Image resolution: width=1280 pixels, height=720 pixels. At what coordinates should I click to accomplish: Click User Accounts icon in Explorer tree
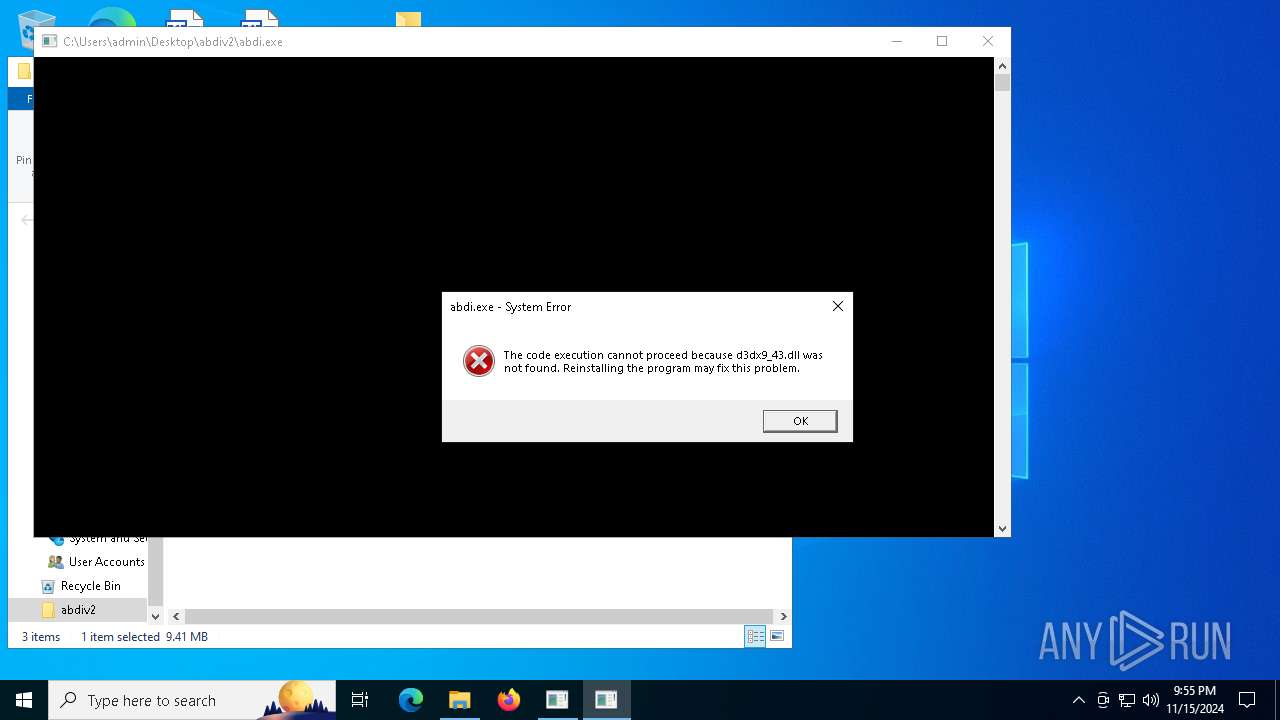(x=56, y=562)
